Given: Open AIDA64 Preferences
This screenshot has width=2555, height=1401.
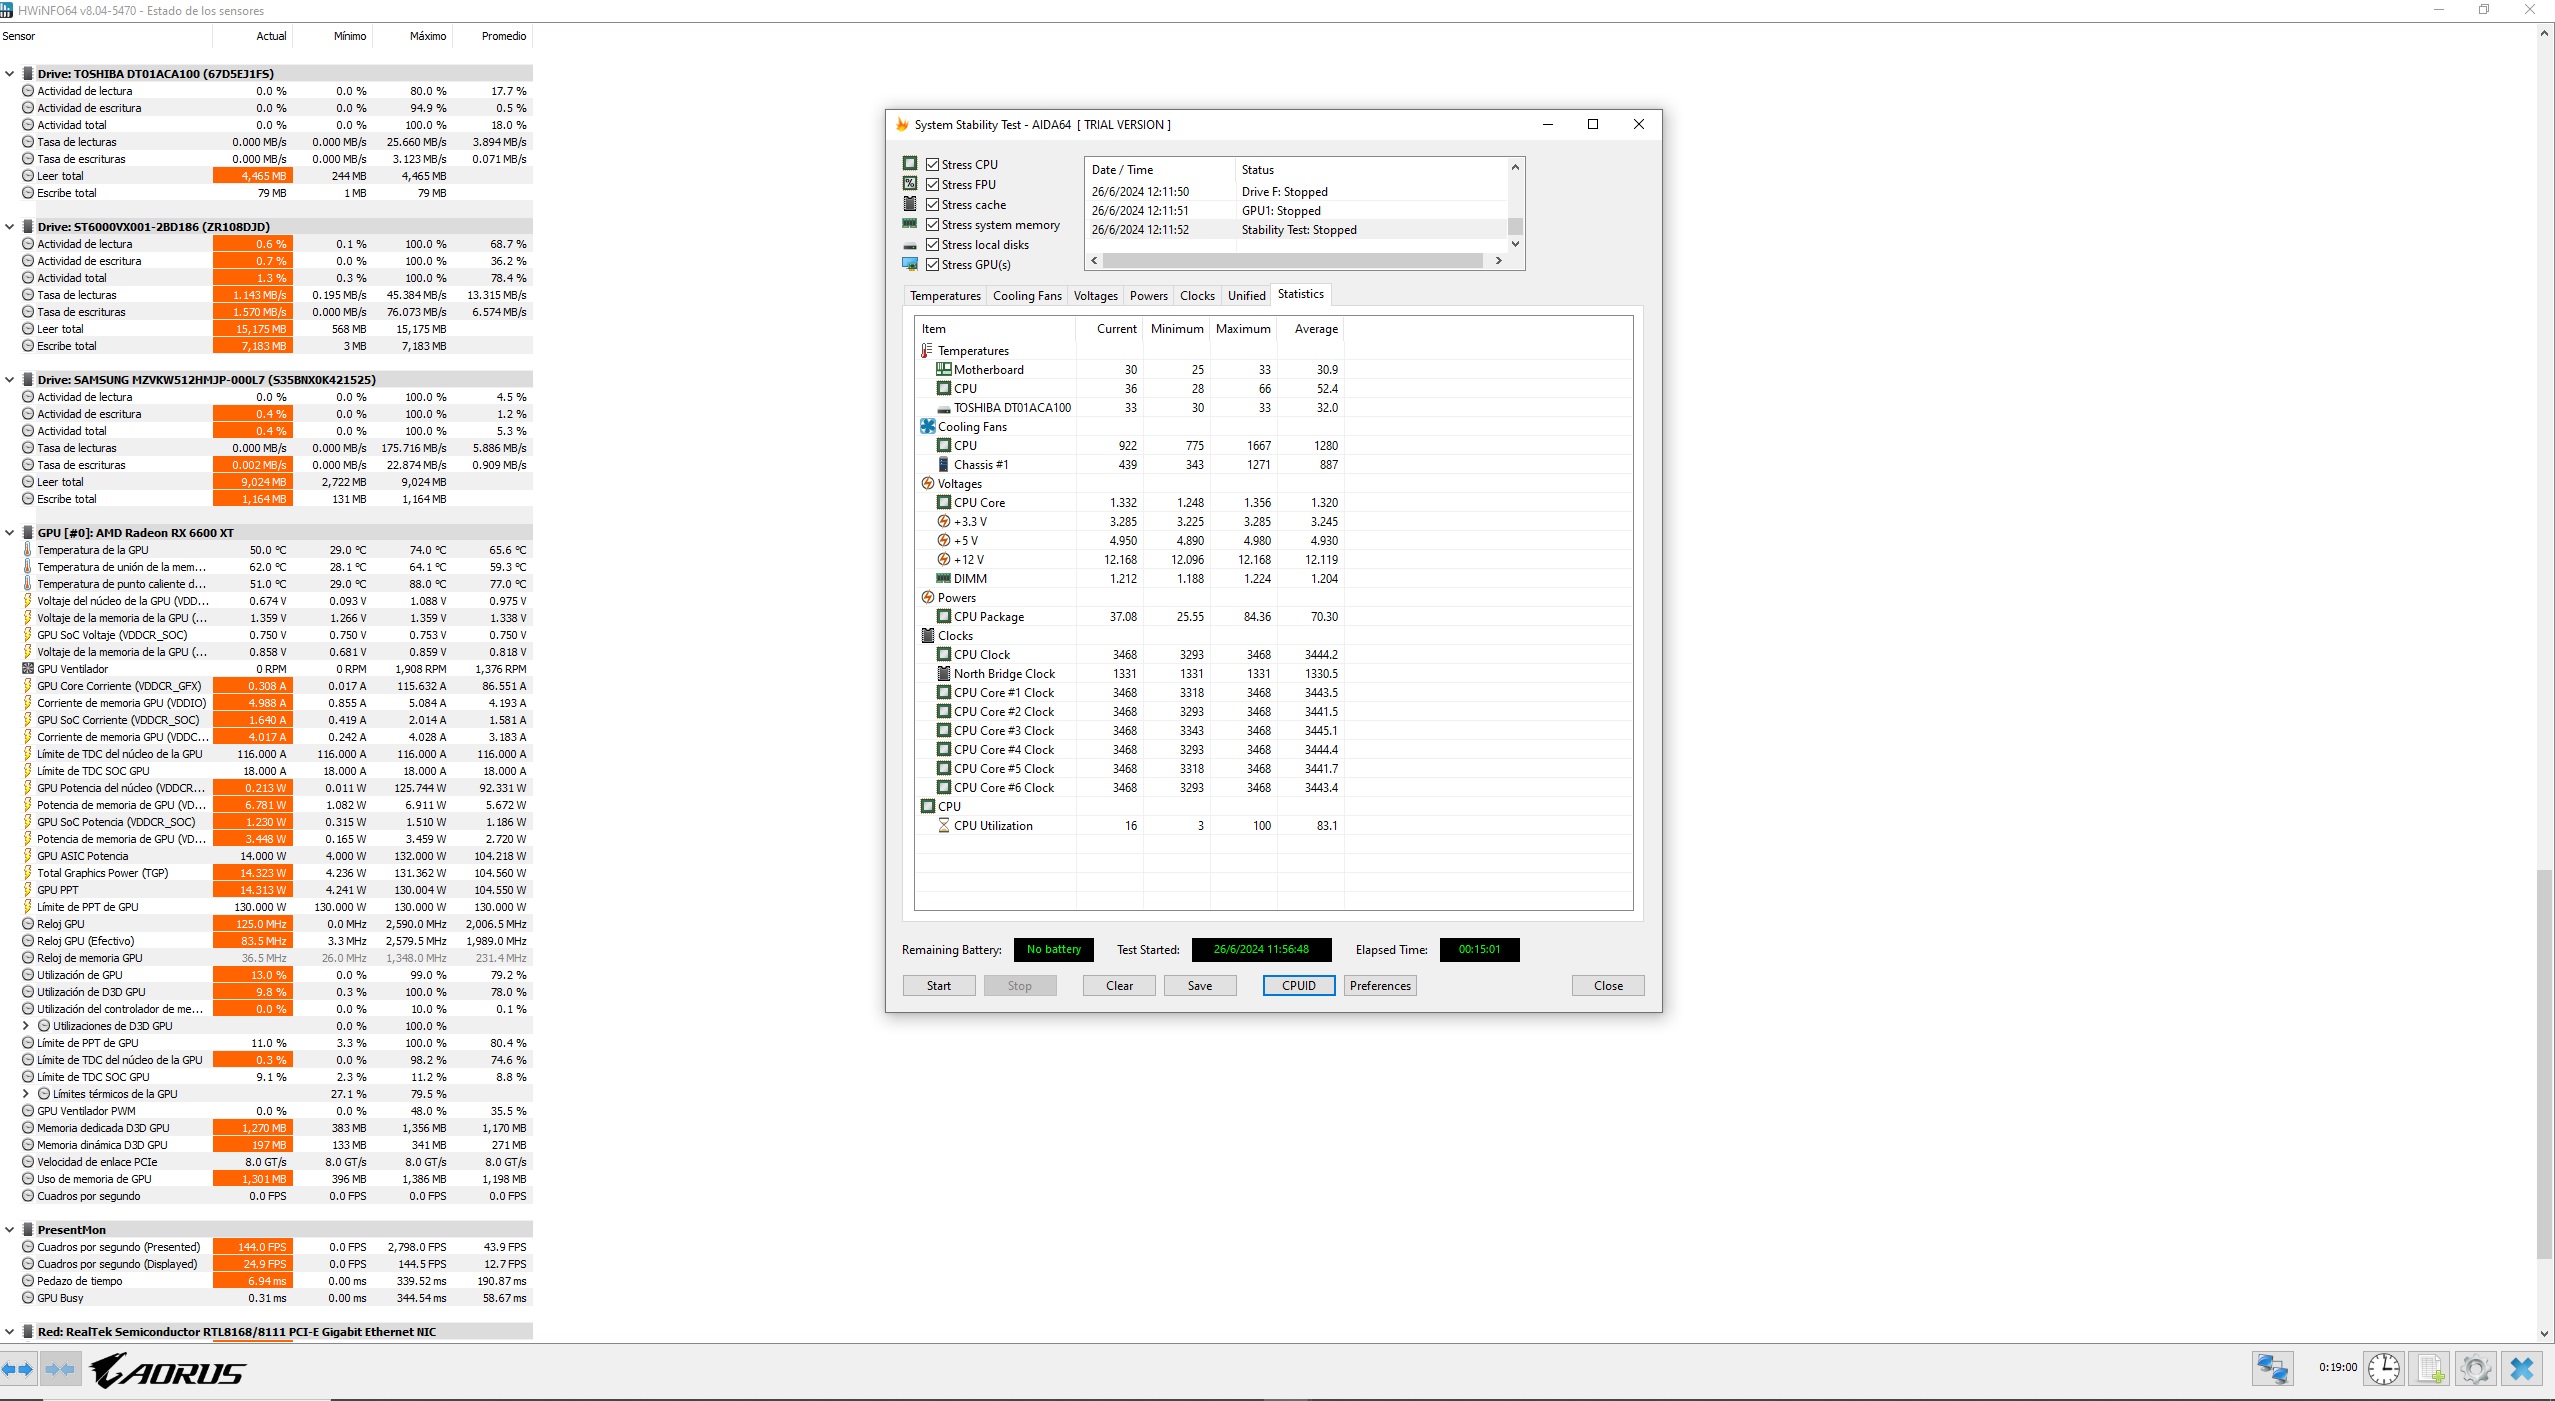Looking at the screenshot, I should coord(1380,985).
